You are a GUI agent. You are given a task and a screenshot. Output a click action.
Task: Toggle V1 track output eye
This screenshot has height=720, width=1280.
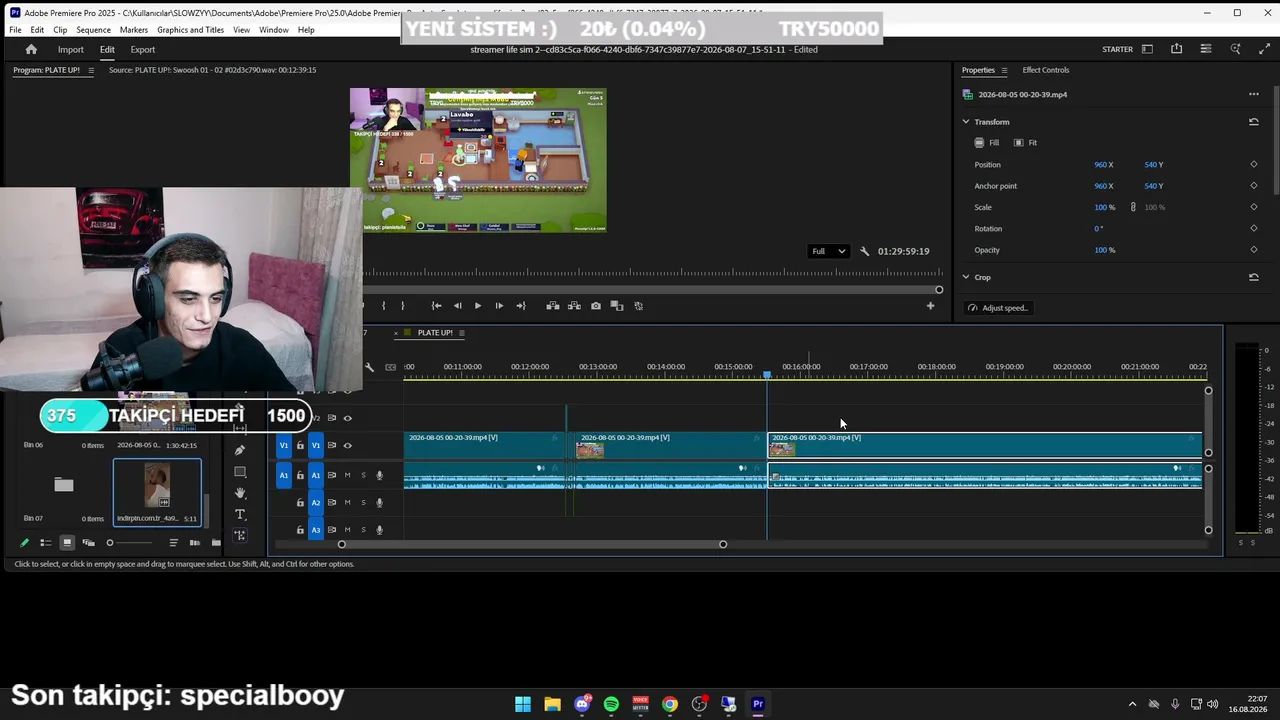(x=348, y=446)
